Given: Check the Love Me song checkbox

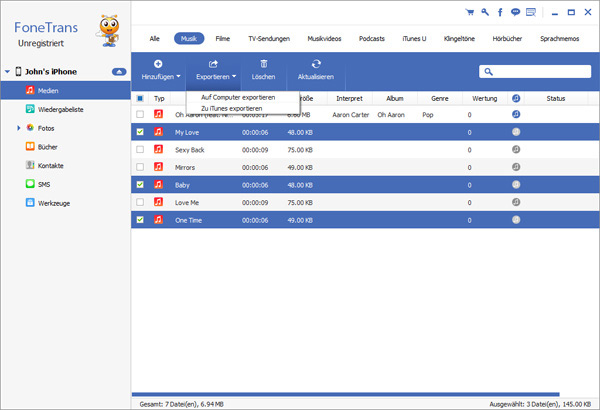Looking at the screenshot, I should [140, 202].
